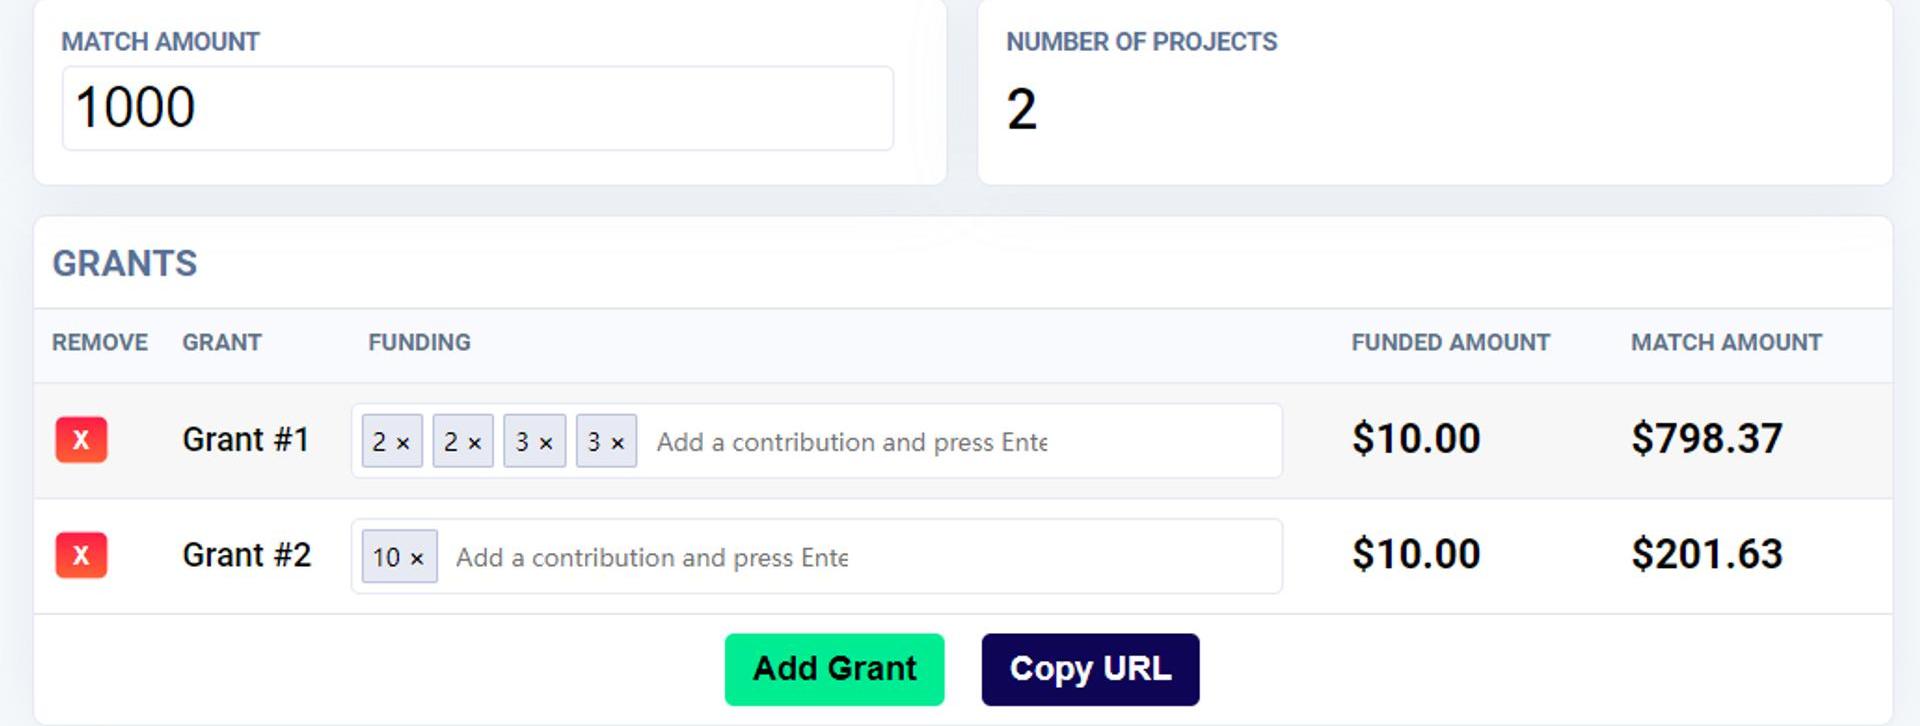1920x726 pixels.
Task: Click the Number of Projects value
Action: click(1021, 109)
